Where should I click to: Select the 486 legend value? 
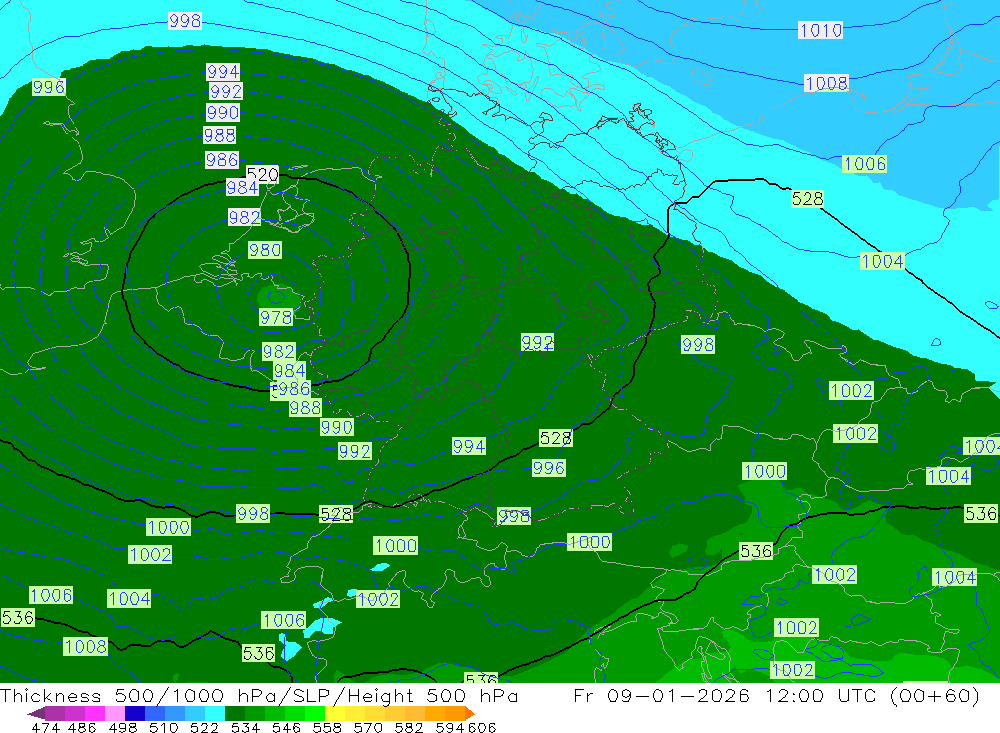[x=81, y=727]
